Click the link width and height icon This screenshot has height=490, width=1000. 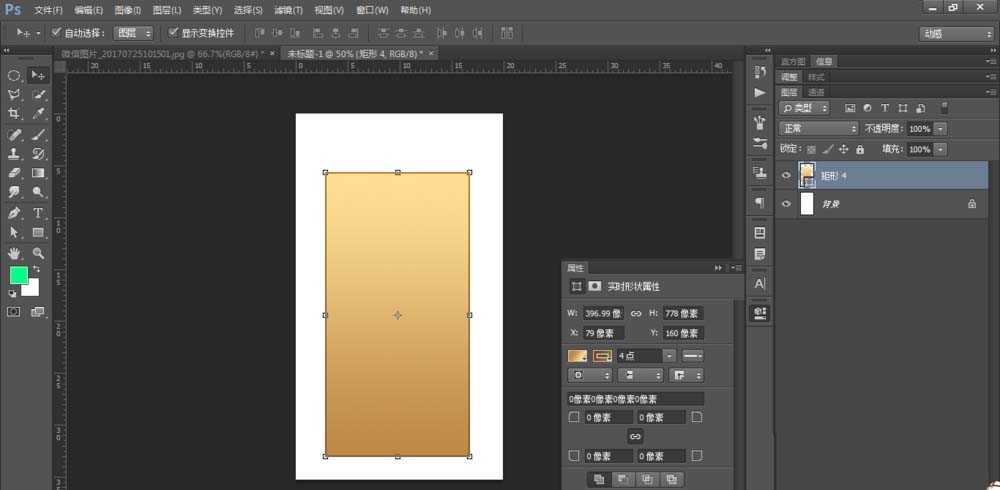pyautogui.click(x=636, y=314)
